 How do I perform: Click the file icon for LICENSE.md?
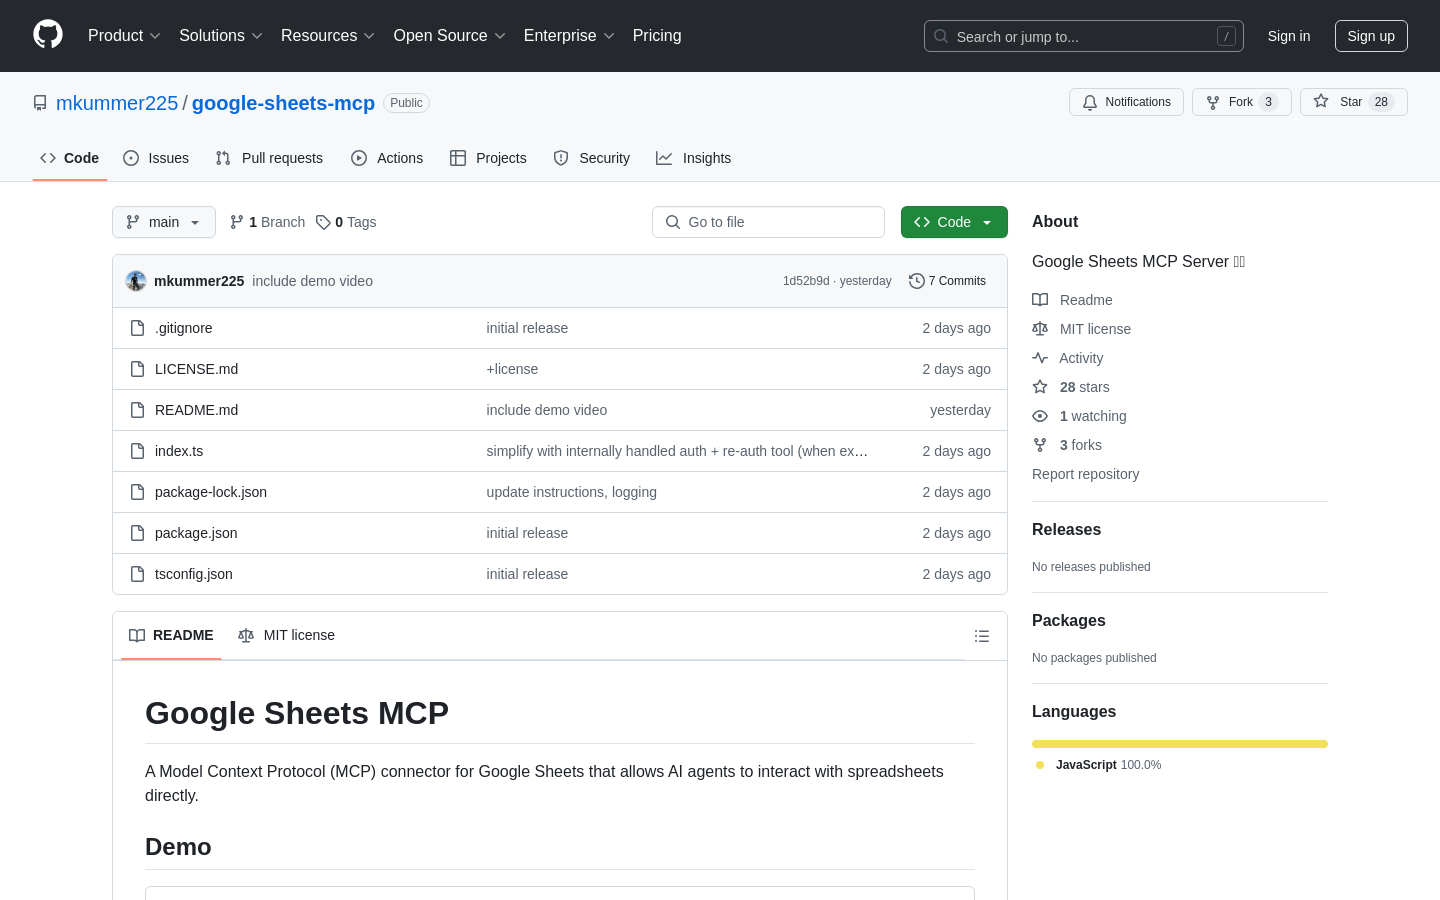[138, 369]
